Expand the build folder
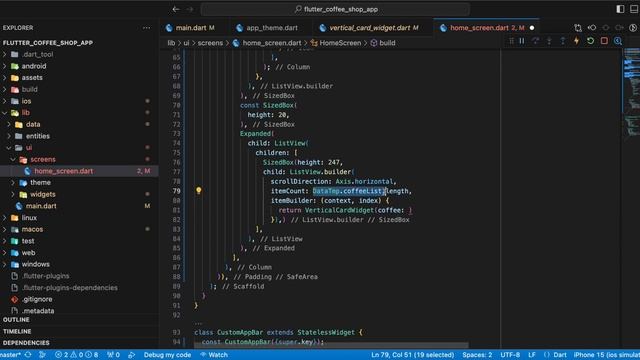This screenshot has height=360, width=640. tap(29, 89)
